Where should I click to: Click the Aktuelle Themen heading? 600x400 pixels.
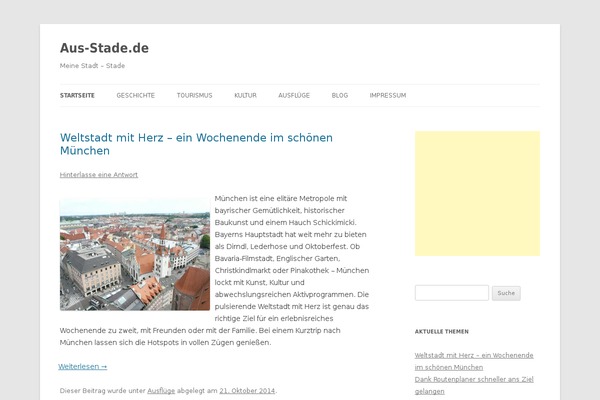(x=442, y=331)
